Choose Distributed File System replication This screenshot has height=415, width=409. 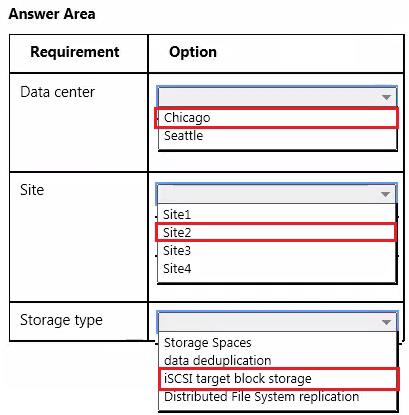click(x=262, y=397)
